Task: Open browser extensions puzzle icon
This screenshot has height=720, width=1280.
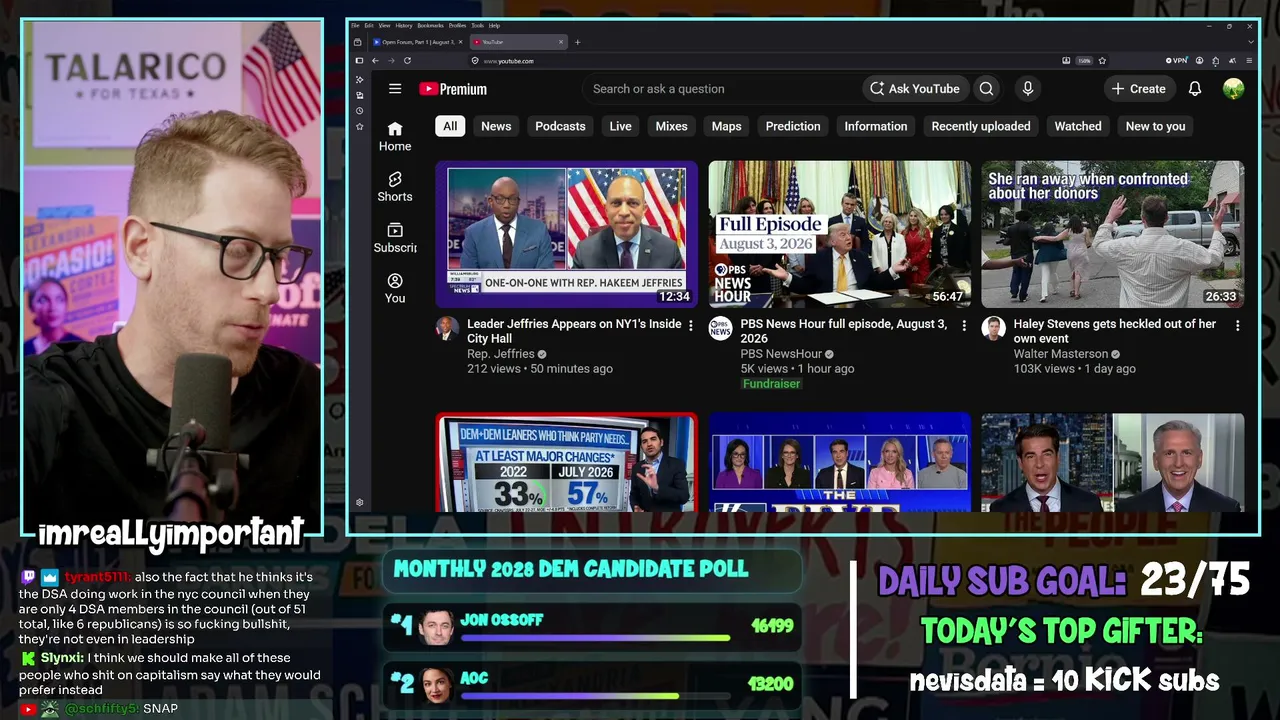Action: click(1216, 61)
